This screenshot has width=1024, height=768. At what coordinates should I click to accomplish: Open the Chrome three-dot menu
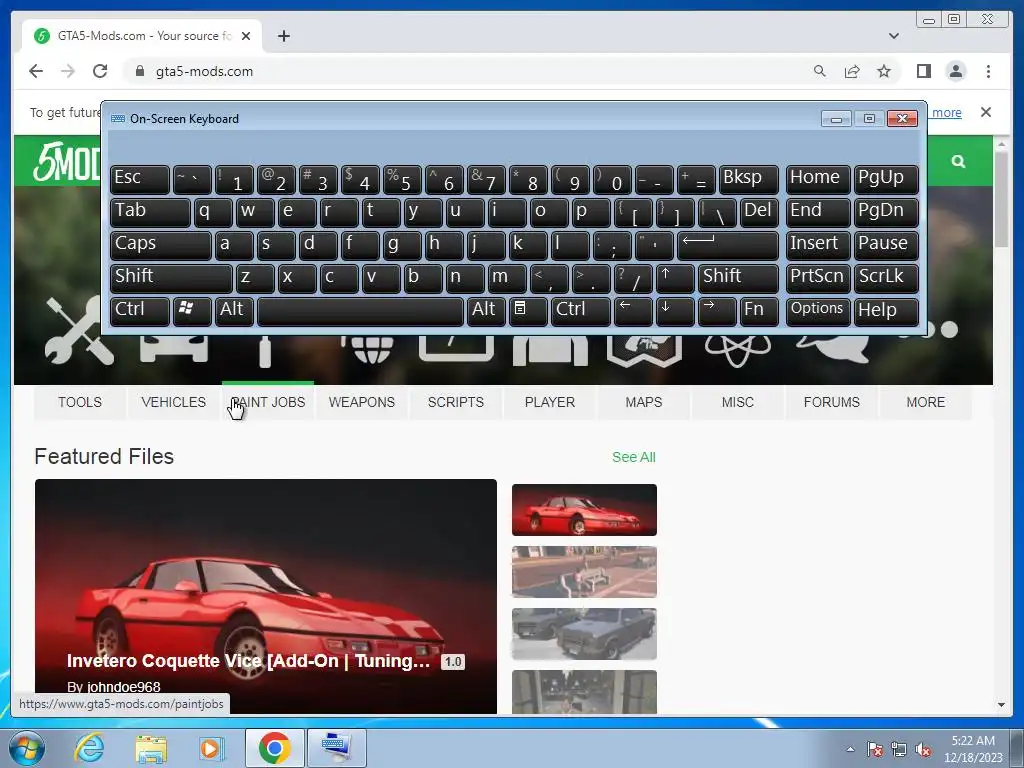(988, 71)
